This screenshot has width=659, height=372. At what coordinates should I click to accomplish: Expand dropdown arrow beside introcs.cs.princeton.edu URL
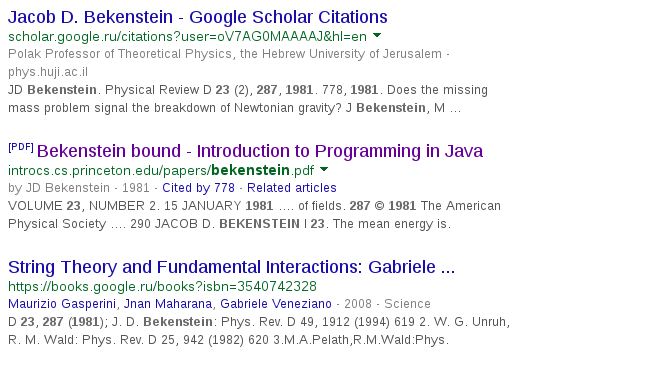(324, 169)
